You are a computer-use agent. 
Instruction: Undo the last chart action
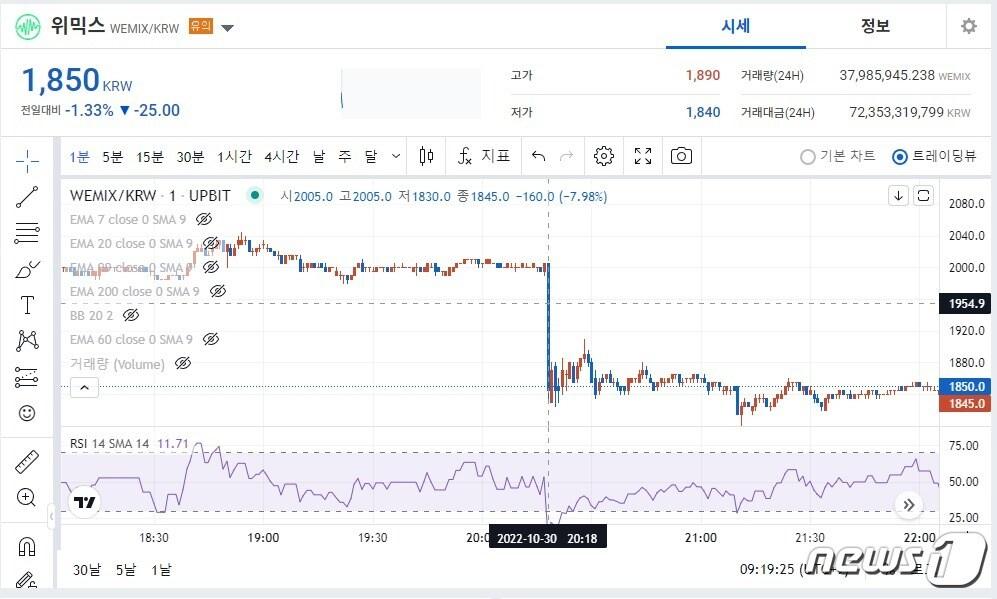coord(539,156)
